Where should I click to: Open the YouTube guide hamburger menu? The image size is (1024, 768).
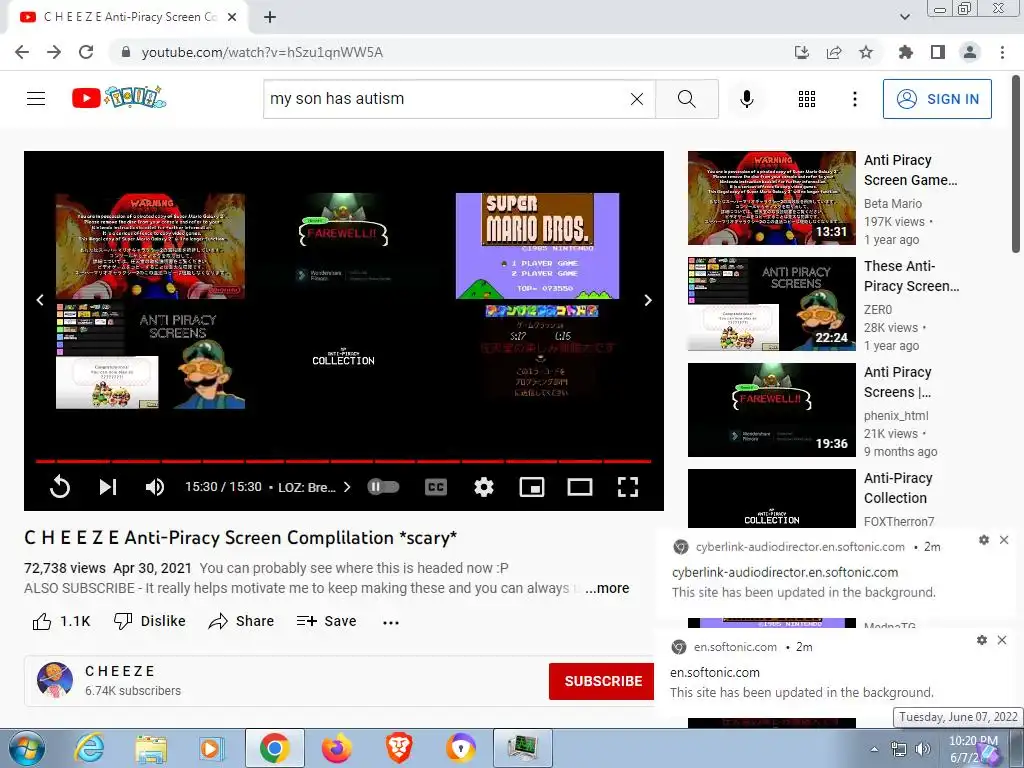click(x=36, y=99)
